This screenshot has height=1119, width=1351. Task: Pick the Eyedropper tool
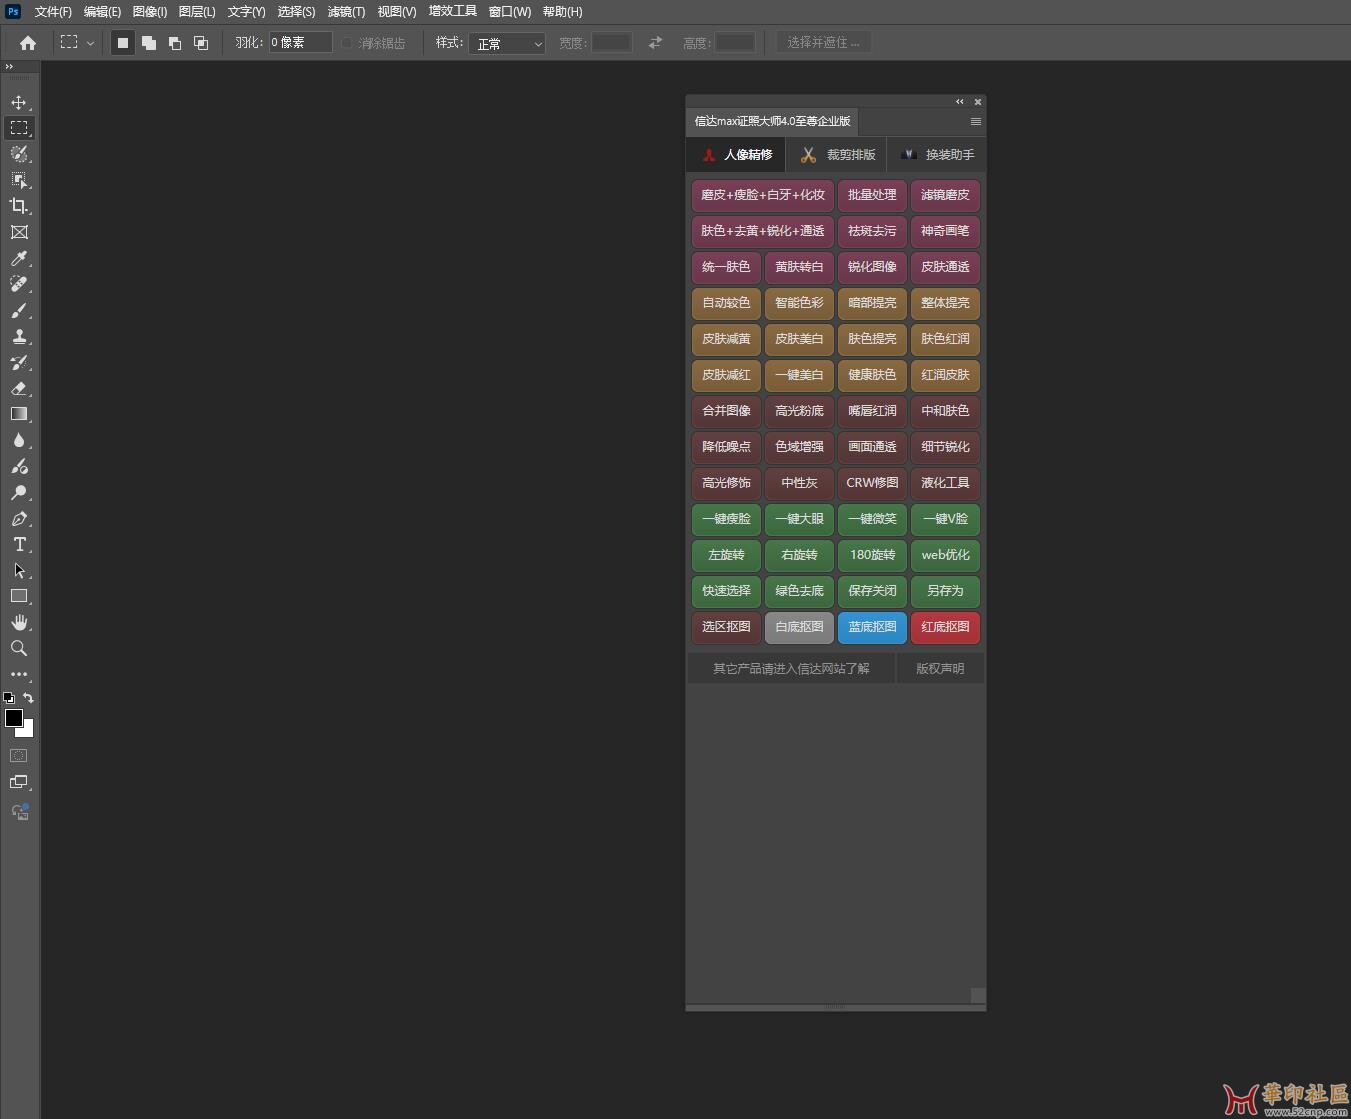pos(19,258)
